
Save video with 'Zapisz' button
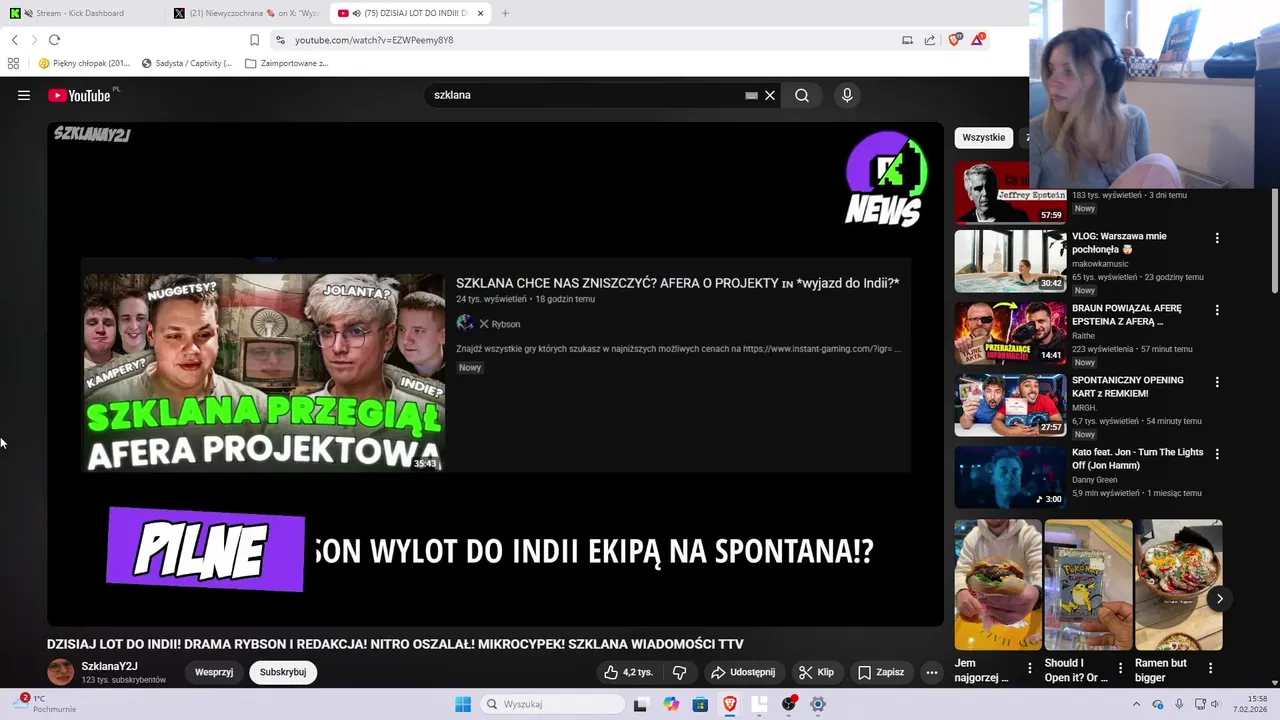click(881, 672)
